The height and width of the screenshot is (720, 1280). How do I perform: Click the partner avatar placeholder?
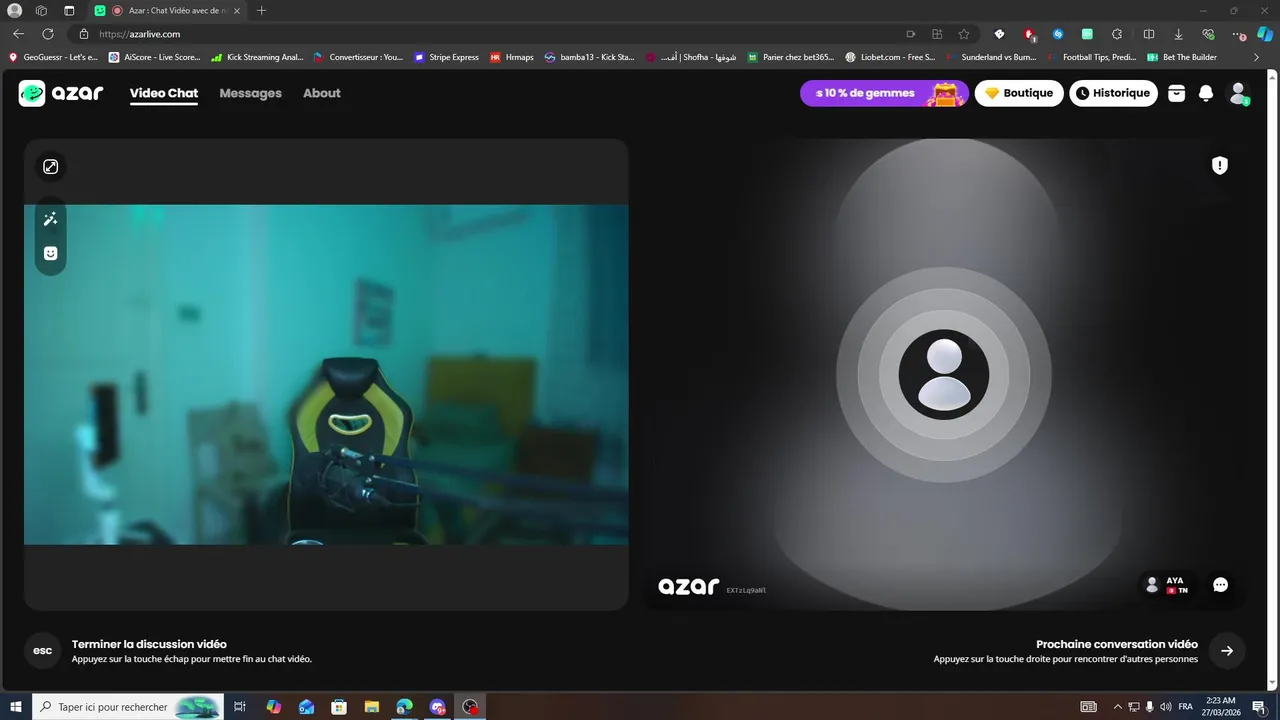(x=944, y=375)
